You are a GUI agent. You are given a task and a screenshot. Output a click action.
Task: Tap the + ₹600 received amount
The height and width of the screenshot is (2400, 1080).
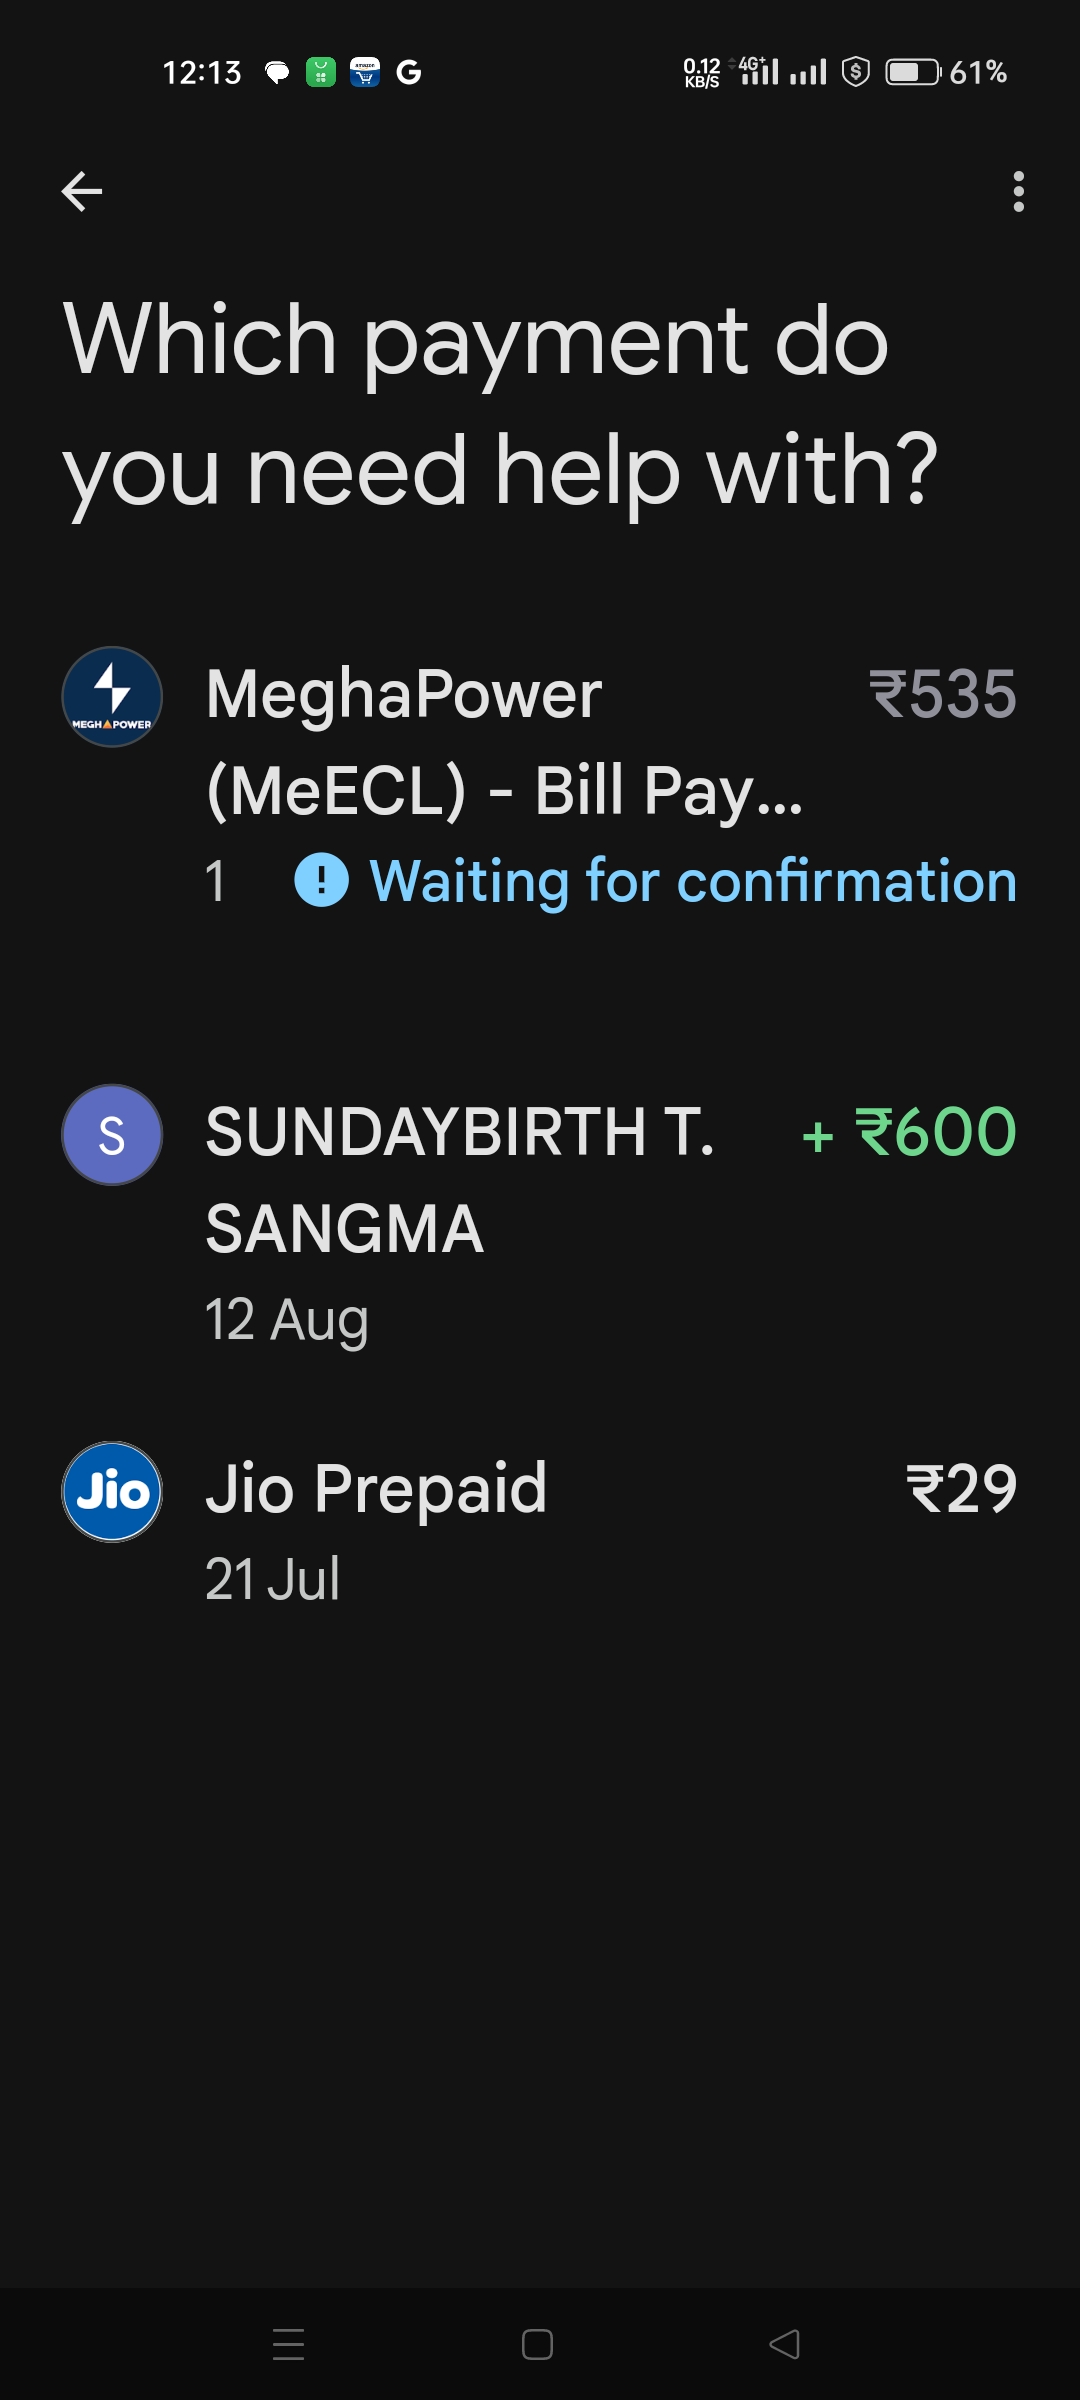click(x=910, y=1132)
